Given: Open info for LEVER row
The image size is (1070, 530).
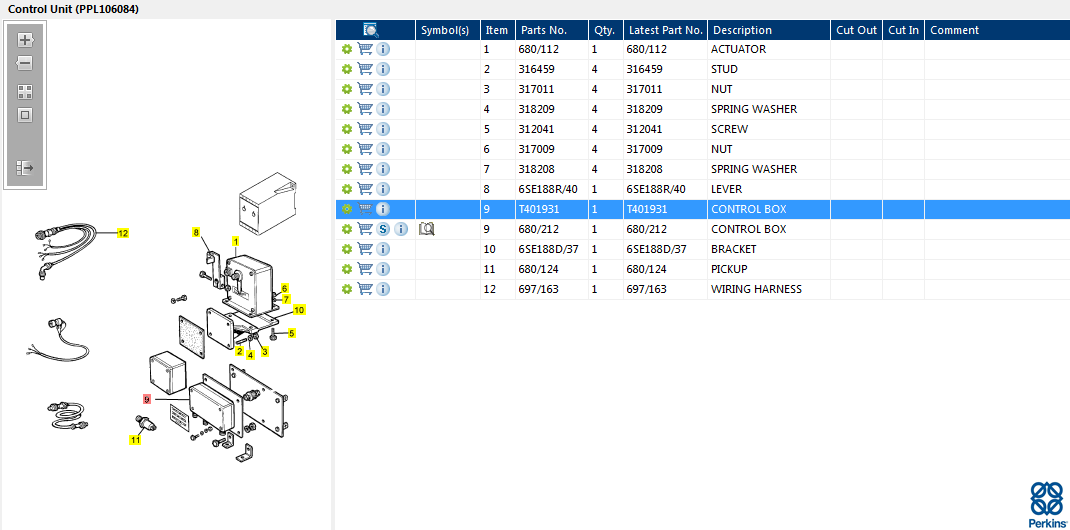Looking at the screenshot, I should tap(383, 189).
